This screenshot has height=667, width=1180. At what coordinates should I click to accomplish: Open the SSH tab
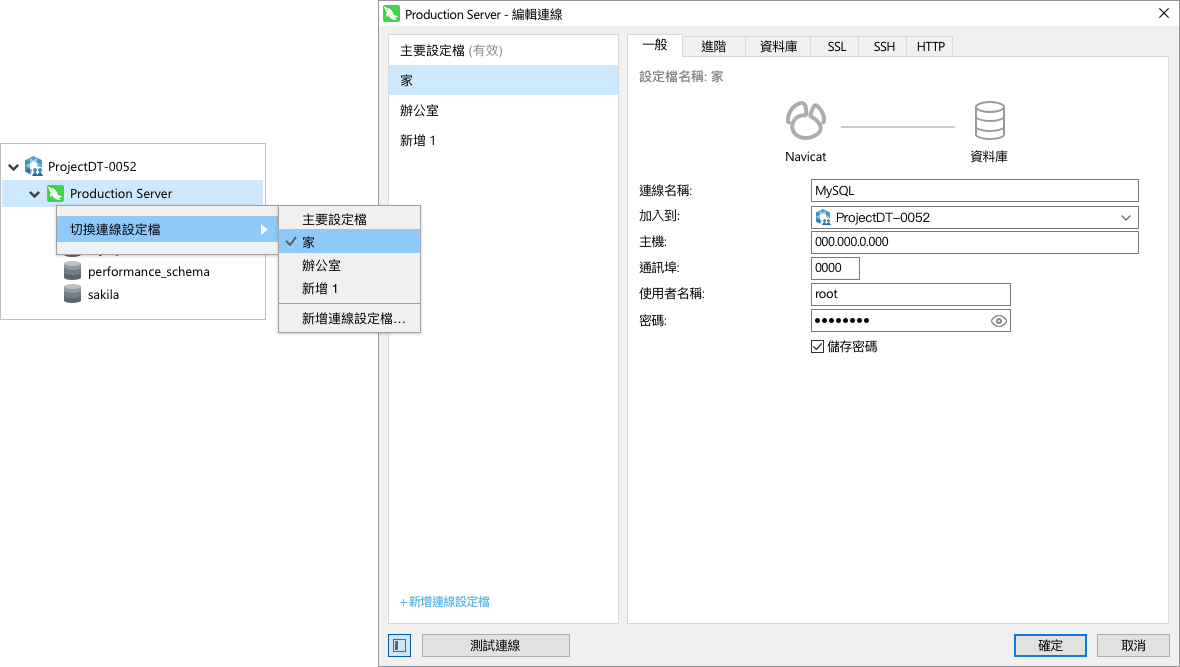[883, 47]
